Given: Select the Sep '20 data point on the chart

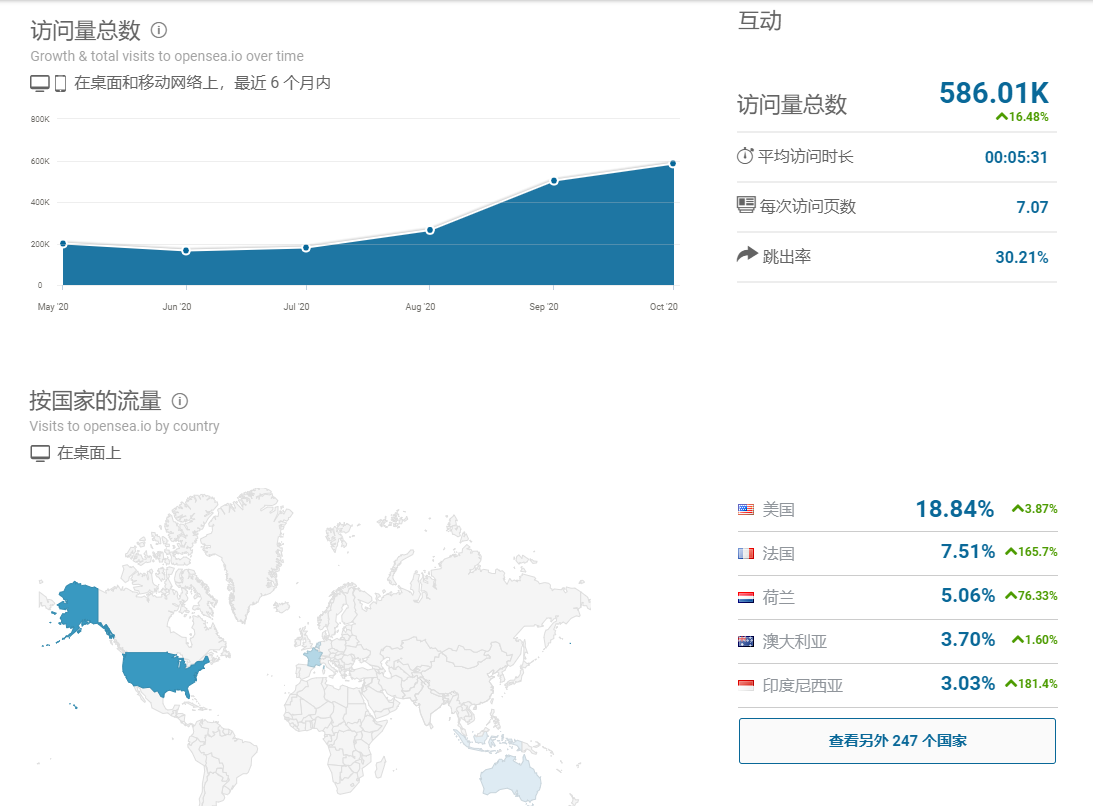Looking at the screenshot, I should point(554,181).
